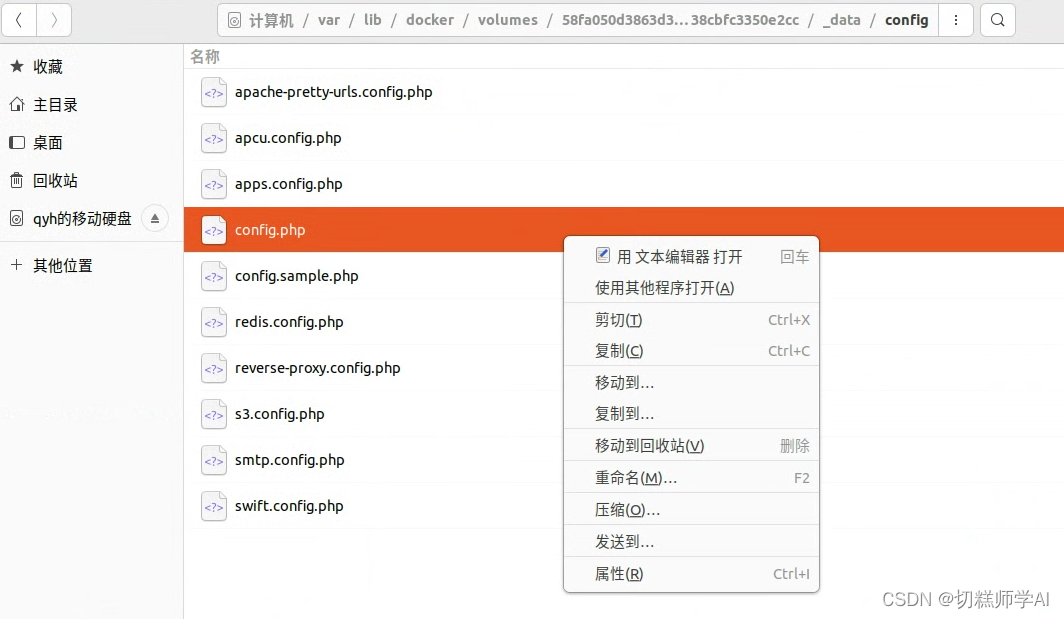Go to _data in the path bar

pos(841,20)
